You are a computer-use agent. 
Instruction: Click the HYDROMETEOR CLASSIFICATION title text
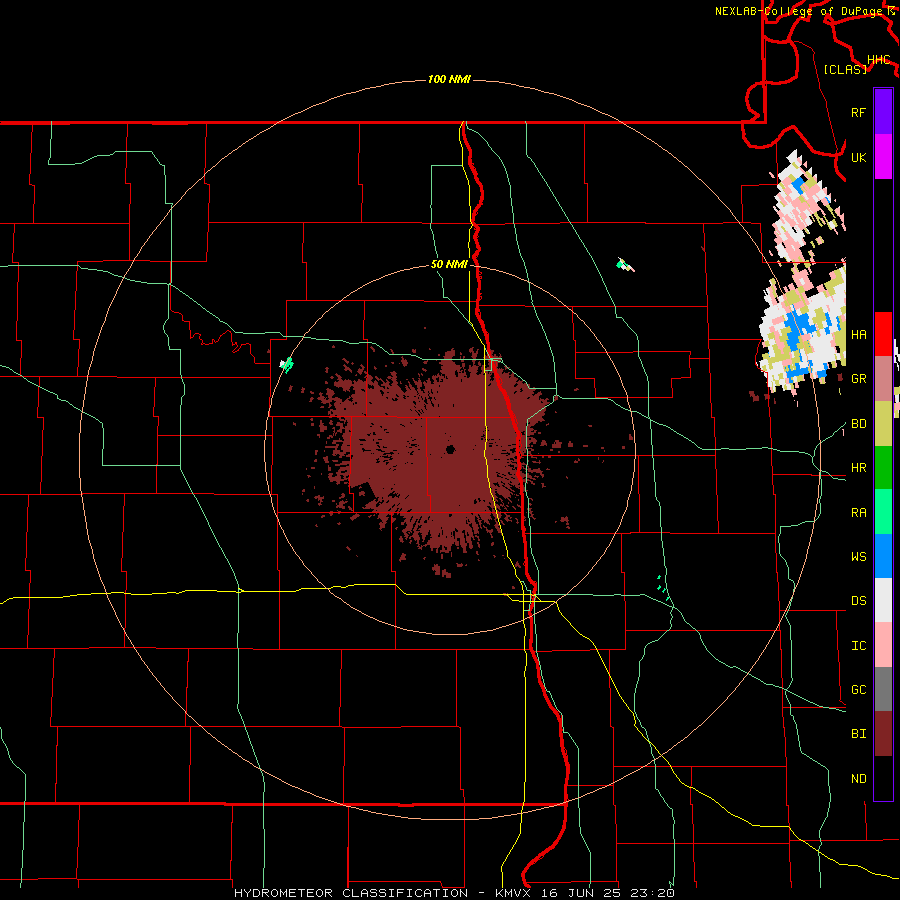click(x=351, y=893)
